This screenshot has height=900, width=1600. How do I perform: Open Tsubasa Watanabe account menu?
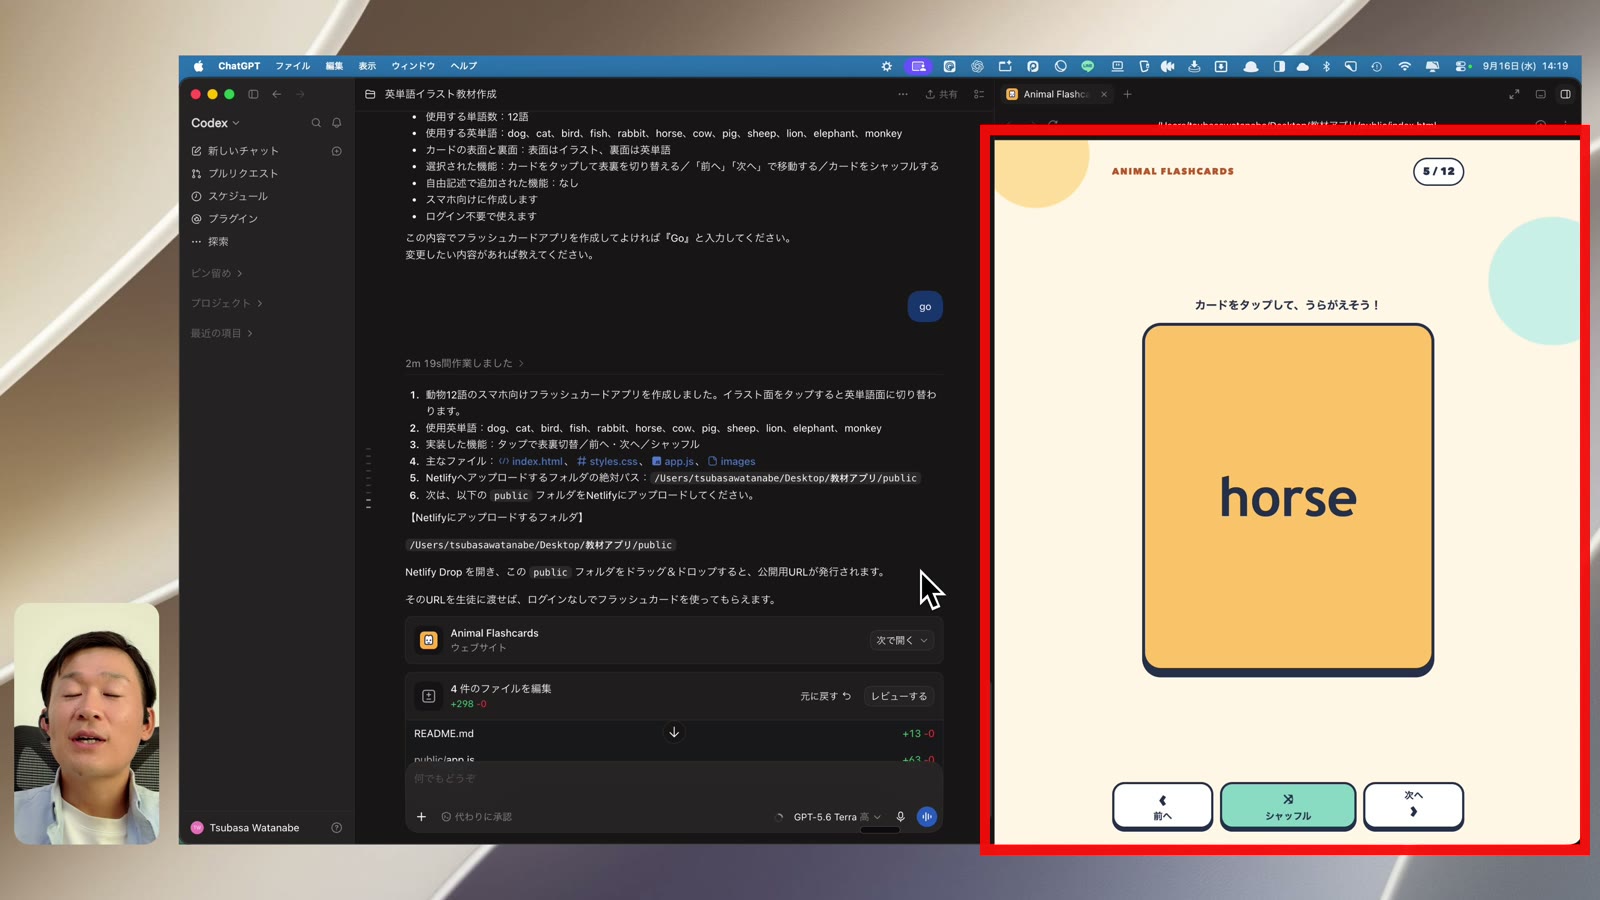(x=246, y=828)
